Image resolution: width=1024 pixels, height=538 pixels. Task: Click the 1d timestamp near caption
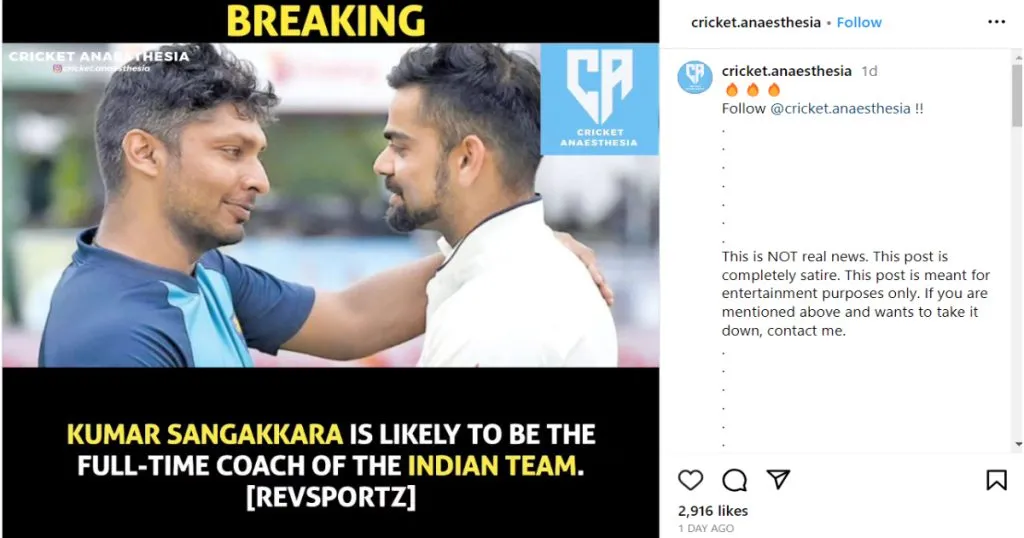(869, 71)
